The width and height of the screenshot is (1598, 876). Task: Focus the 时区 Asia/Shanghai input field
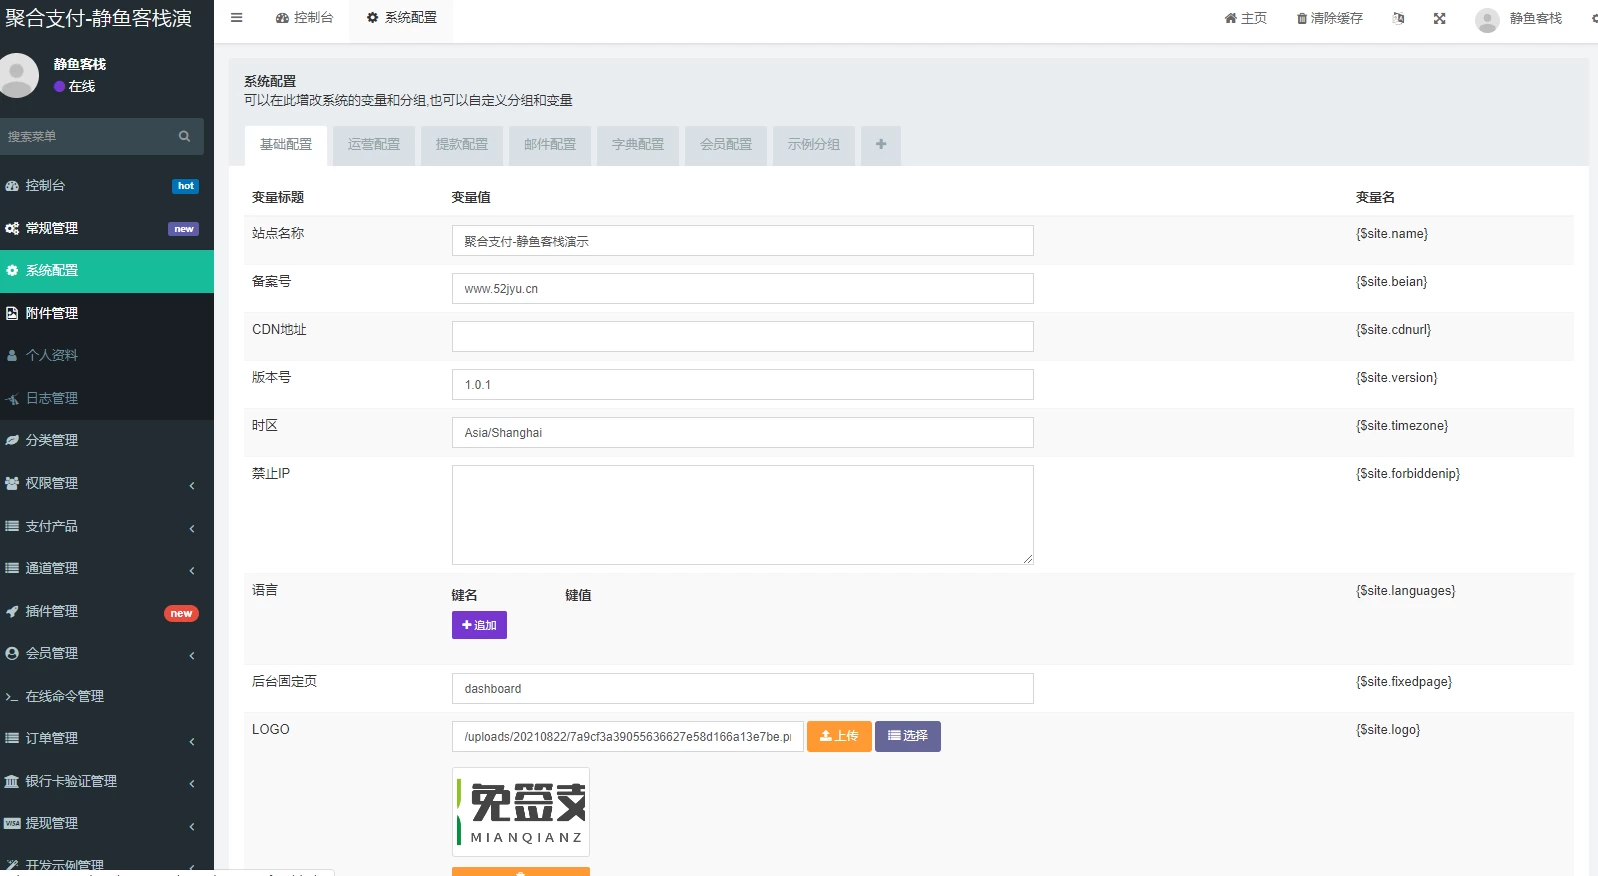(x=742, y=433)
